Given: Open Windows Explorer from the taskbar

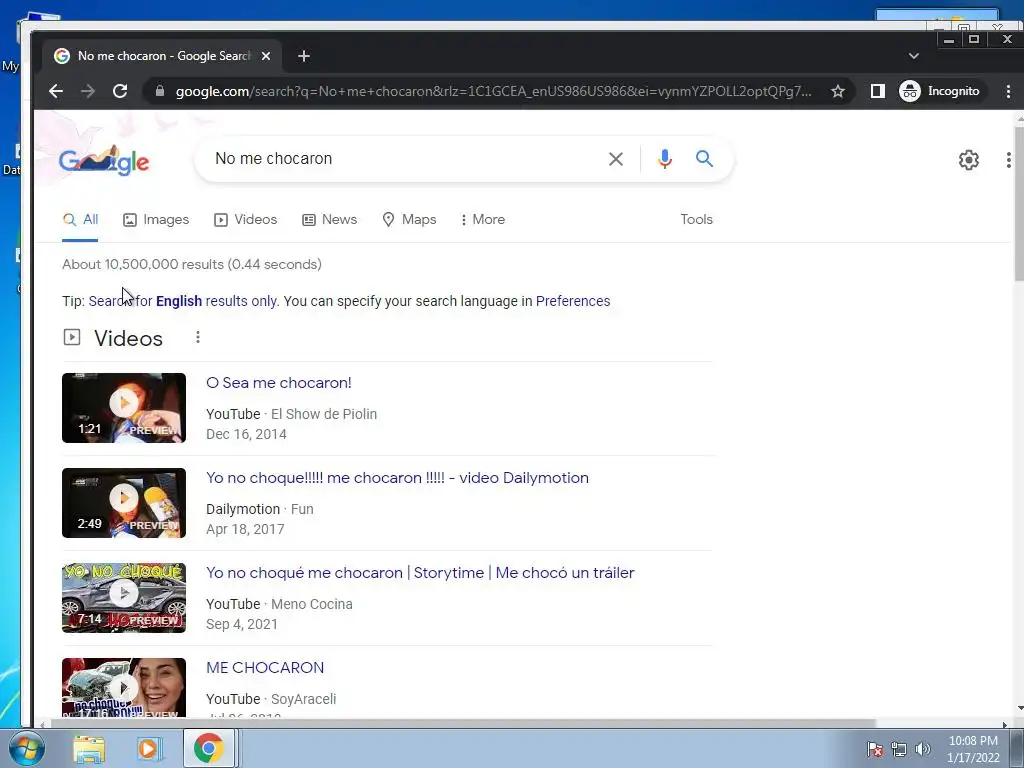Looking at the screenshot, I should tap(89, 749).
